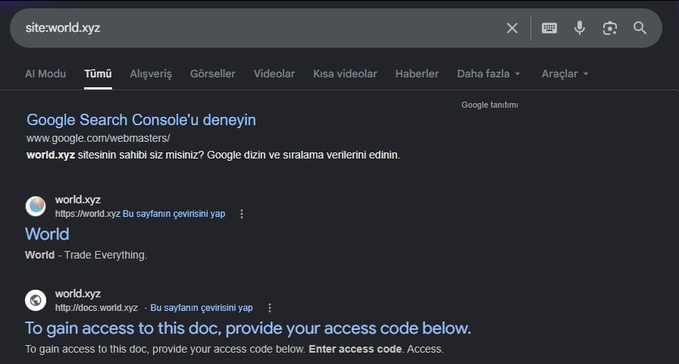
Task: Click the https://world.xyz URL text
Action: tap(87, 214)
